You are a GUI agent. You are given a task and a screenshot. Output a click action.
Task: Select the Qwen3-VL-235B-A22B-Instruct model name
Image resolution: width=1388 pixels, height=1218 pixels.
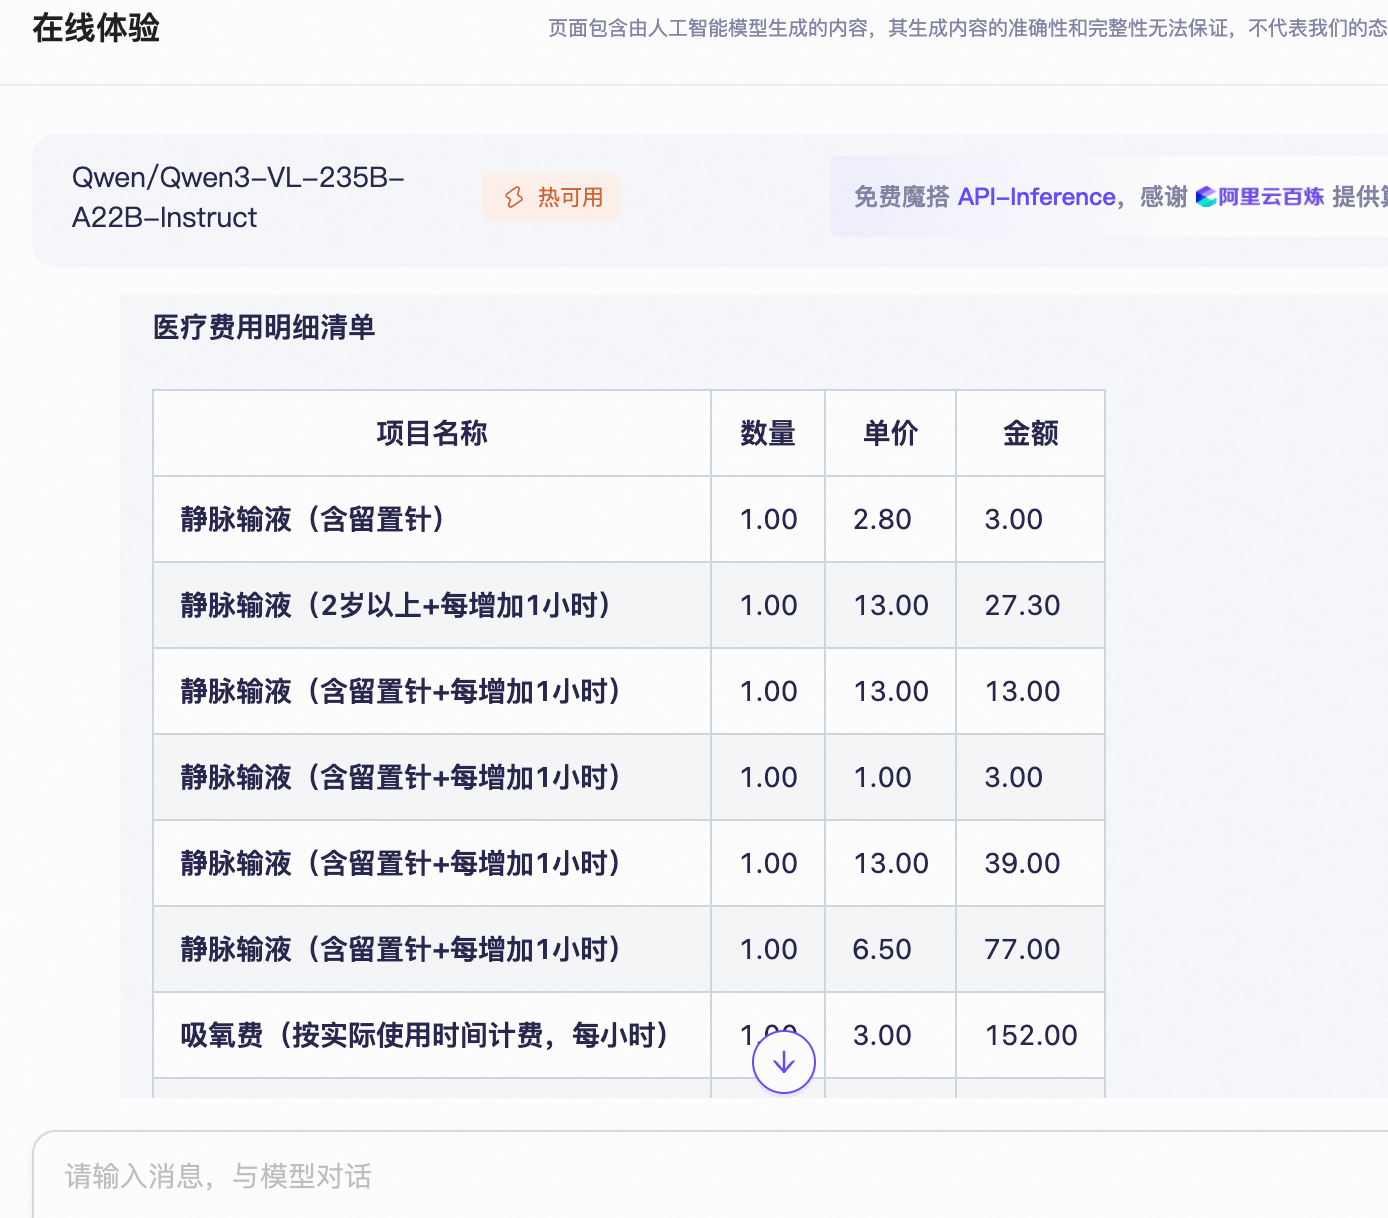tap(238, 197)
